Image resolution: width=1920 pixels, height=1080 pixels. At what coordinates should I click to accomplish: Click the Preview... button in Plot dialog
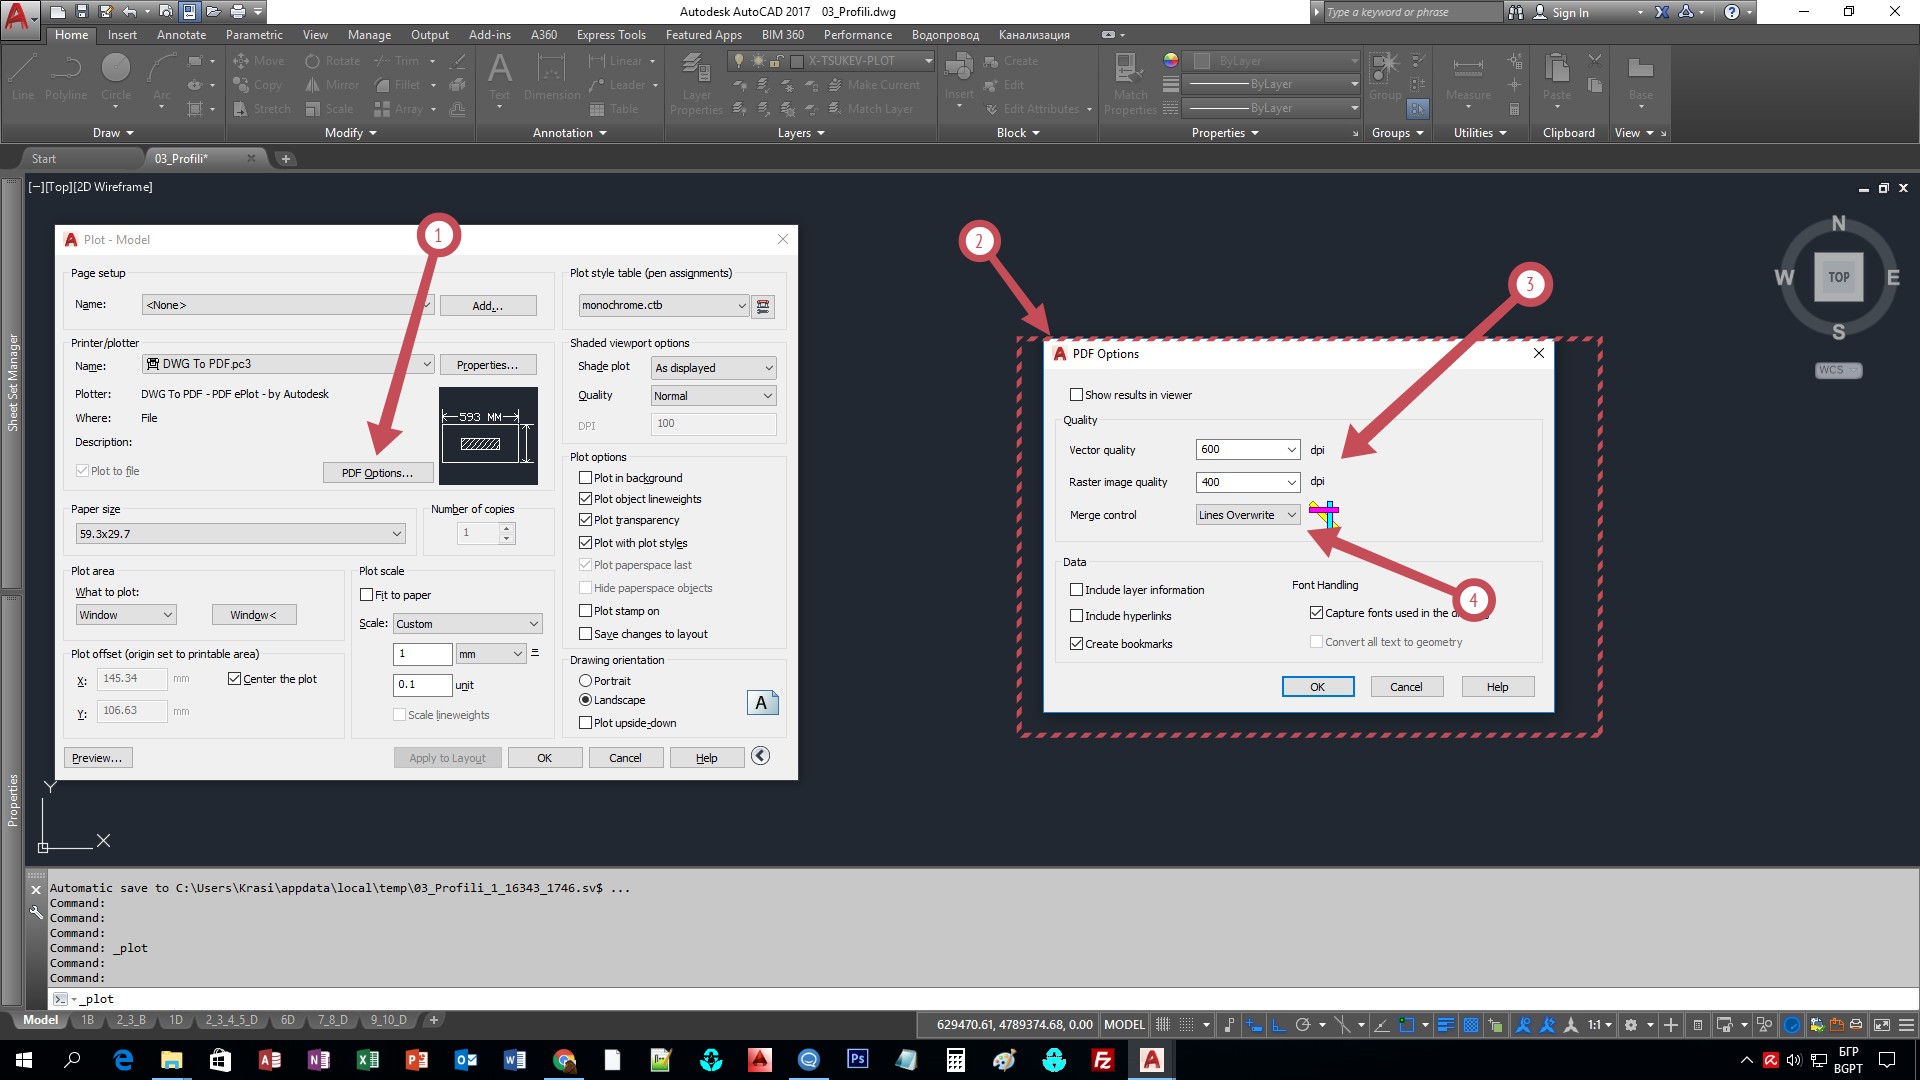point(97,758)
